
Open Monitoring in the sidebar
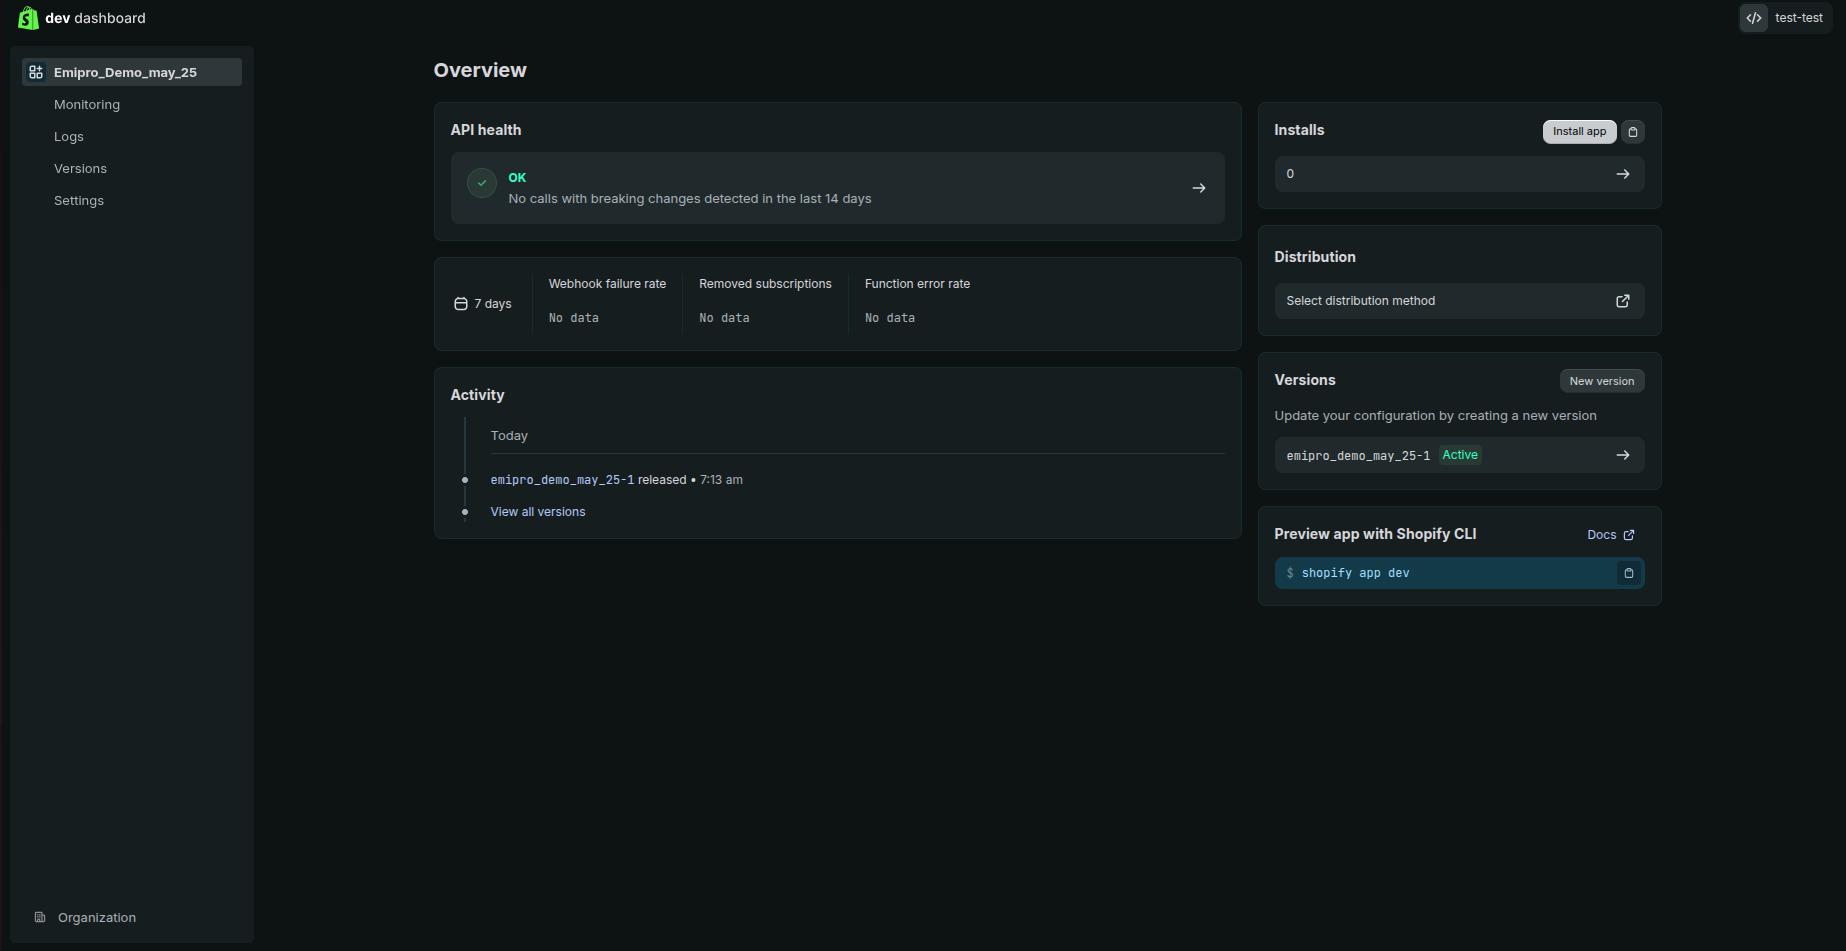87,104
